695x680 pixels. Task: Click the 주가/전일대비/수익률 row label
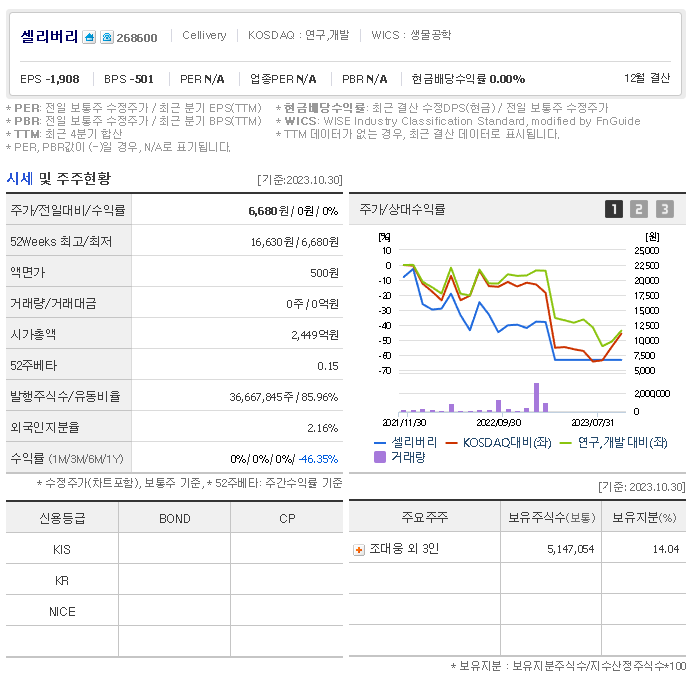(x=68, y=210)
